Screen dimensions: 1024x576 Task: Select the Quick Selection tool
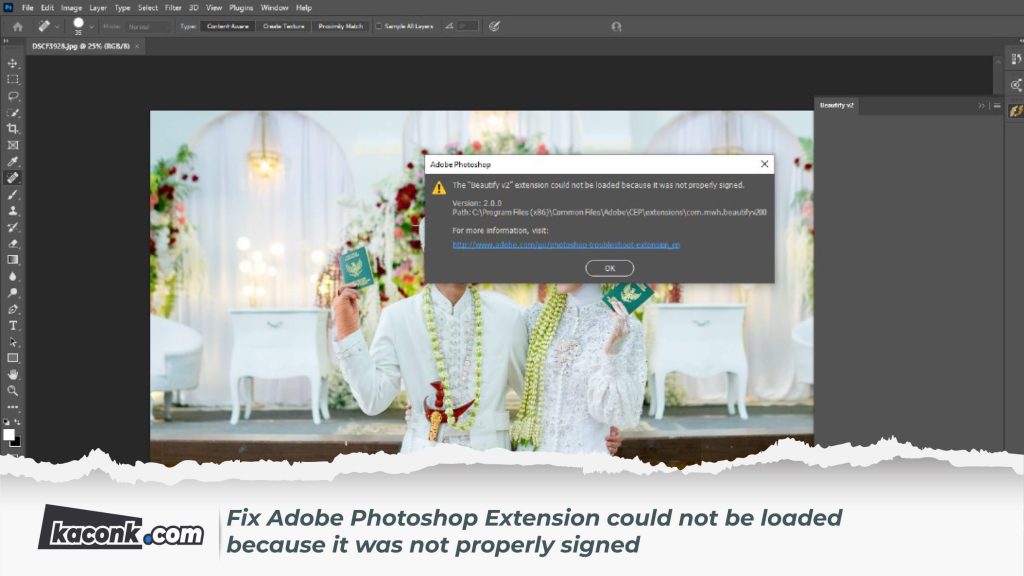tap(12, 112)
